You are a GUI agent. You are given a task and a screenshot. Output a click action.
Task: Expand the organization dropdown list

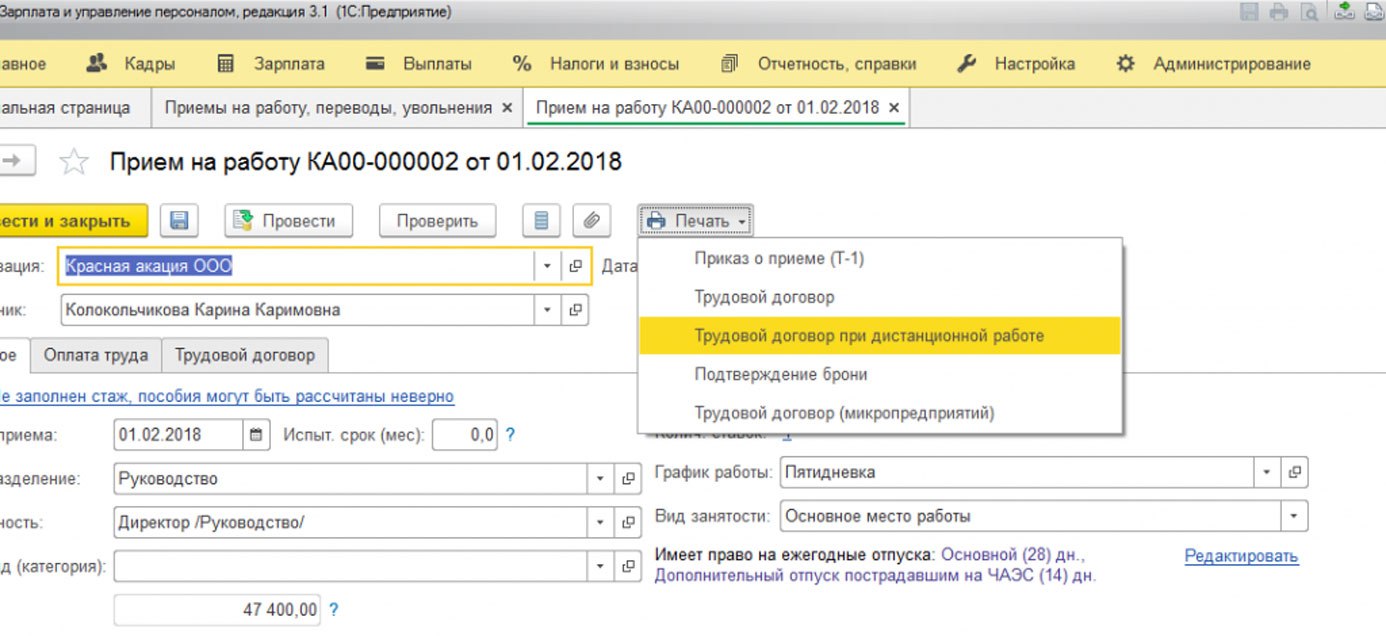(x=547, y=267)
